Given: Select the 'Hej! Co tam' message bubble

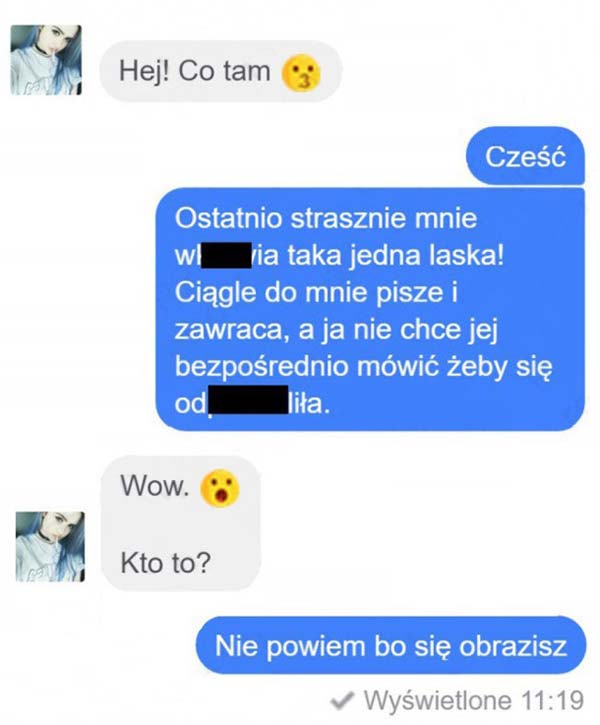Looking at the screenshot, I should coord(220,71).
